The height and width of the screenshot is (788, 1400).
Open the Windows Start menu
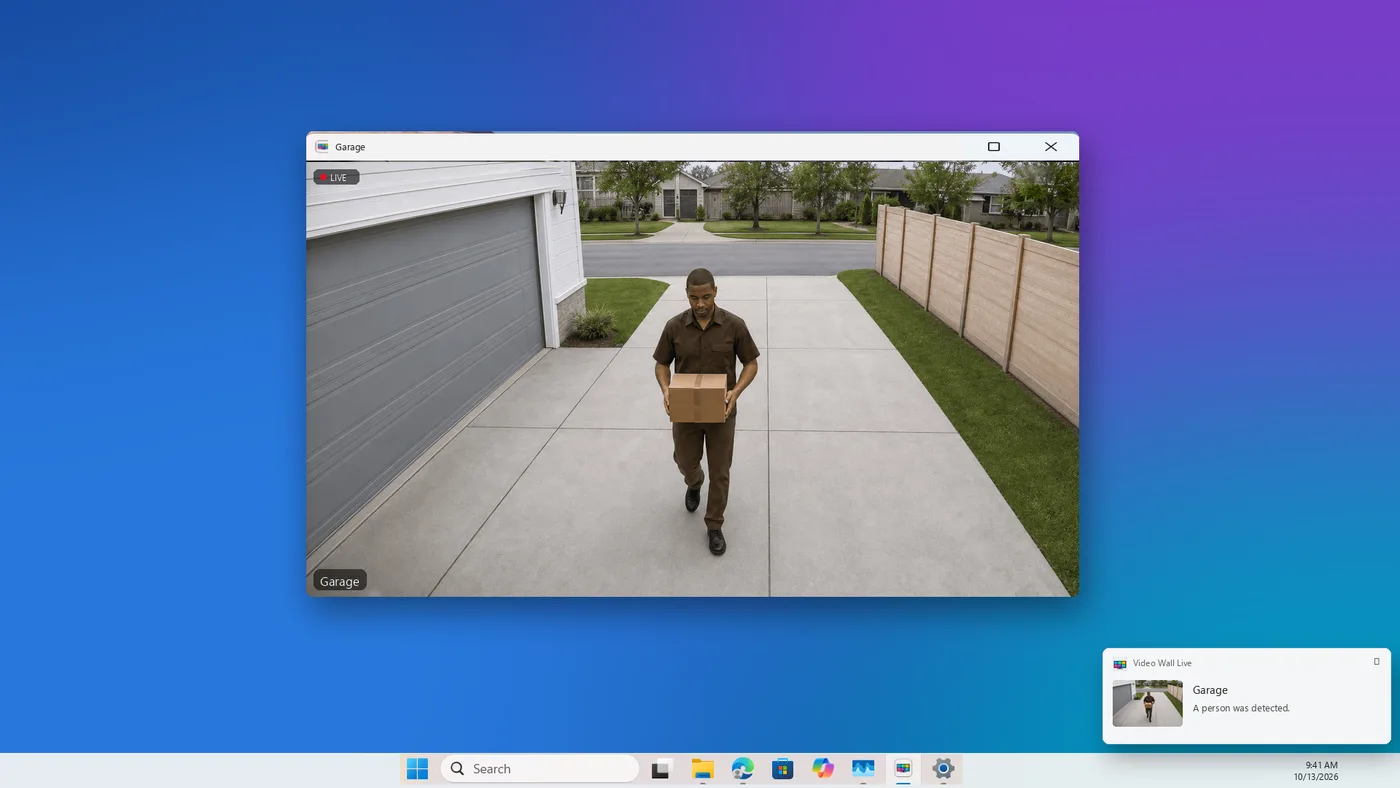pyautogui.click(x=417, y=769)
